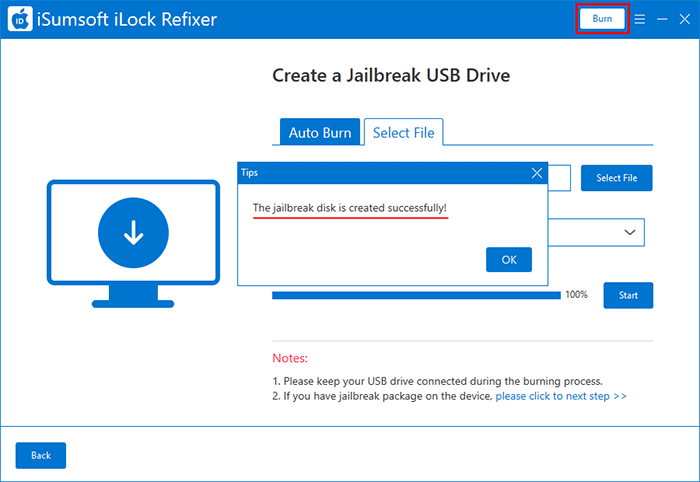Click 'The jailbreak disk is created successfully!' text
This screenshot has height=482, width=700.
350,208
